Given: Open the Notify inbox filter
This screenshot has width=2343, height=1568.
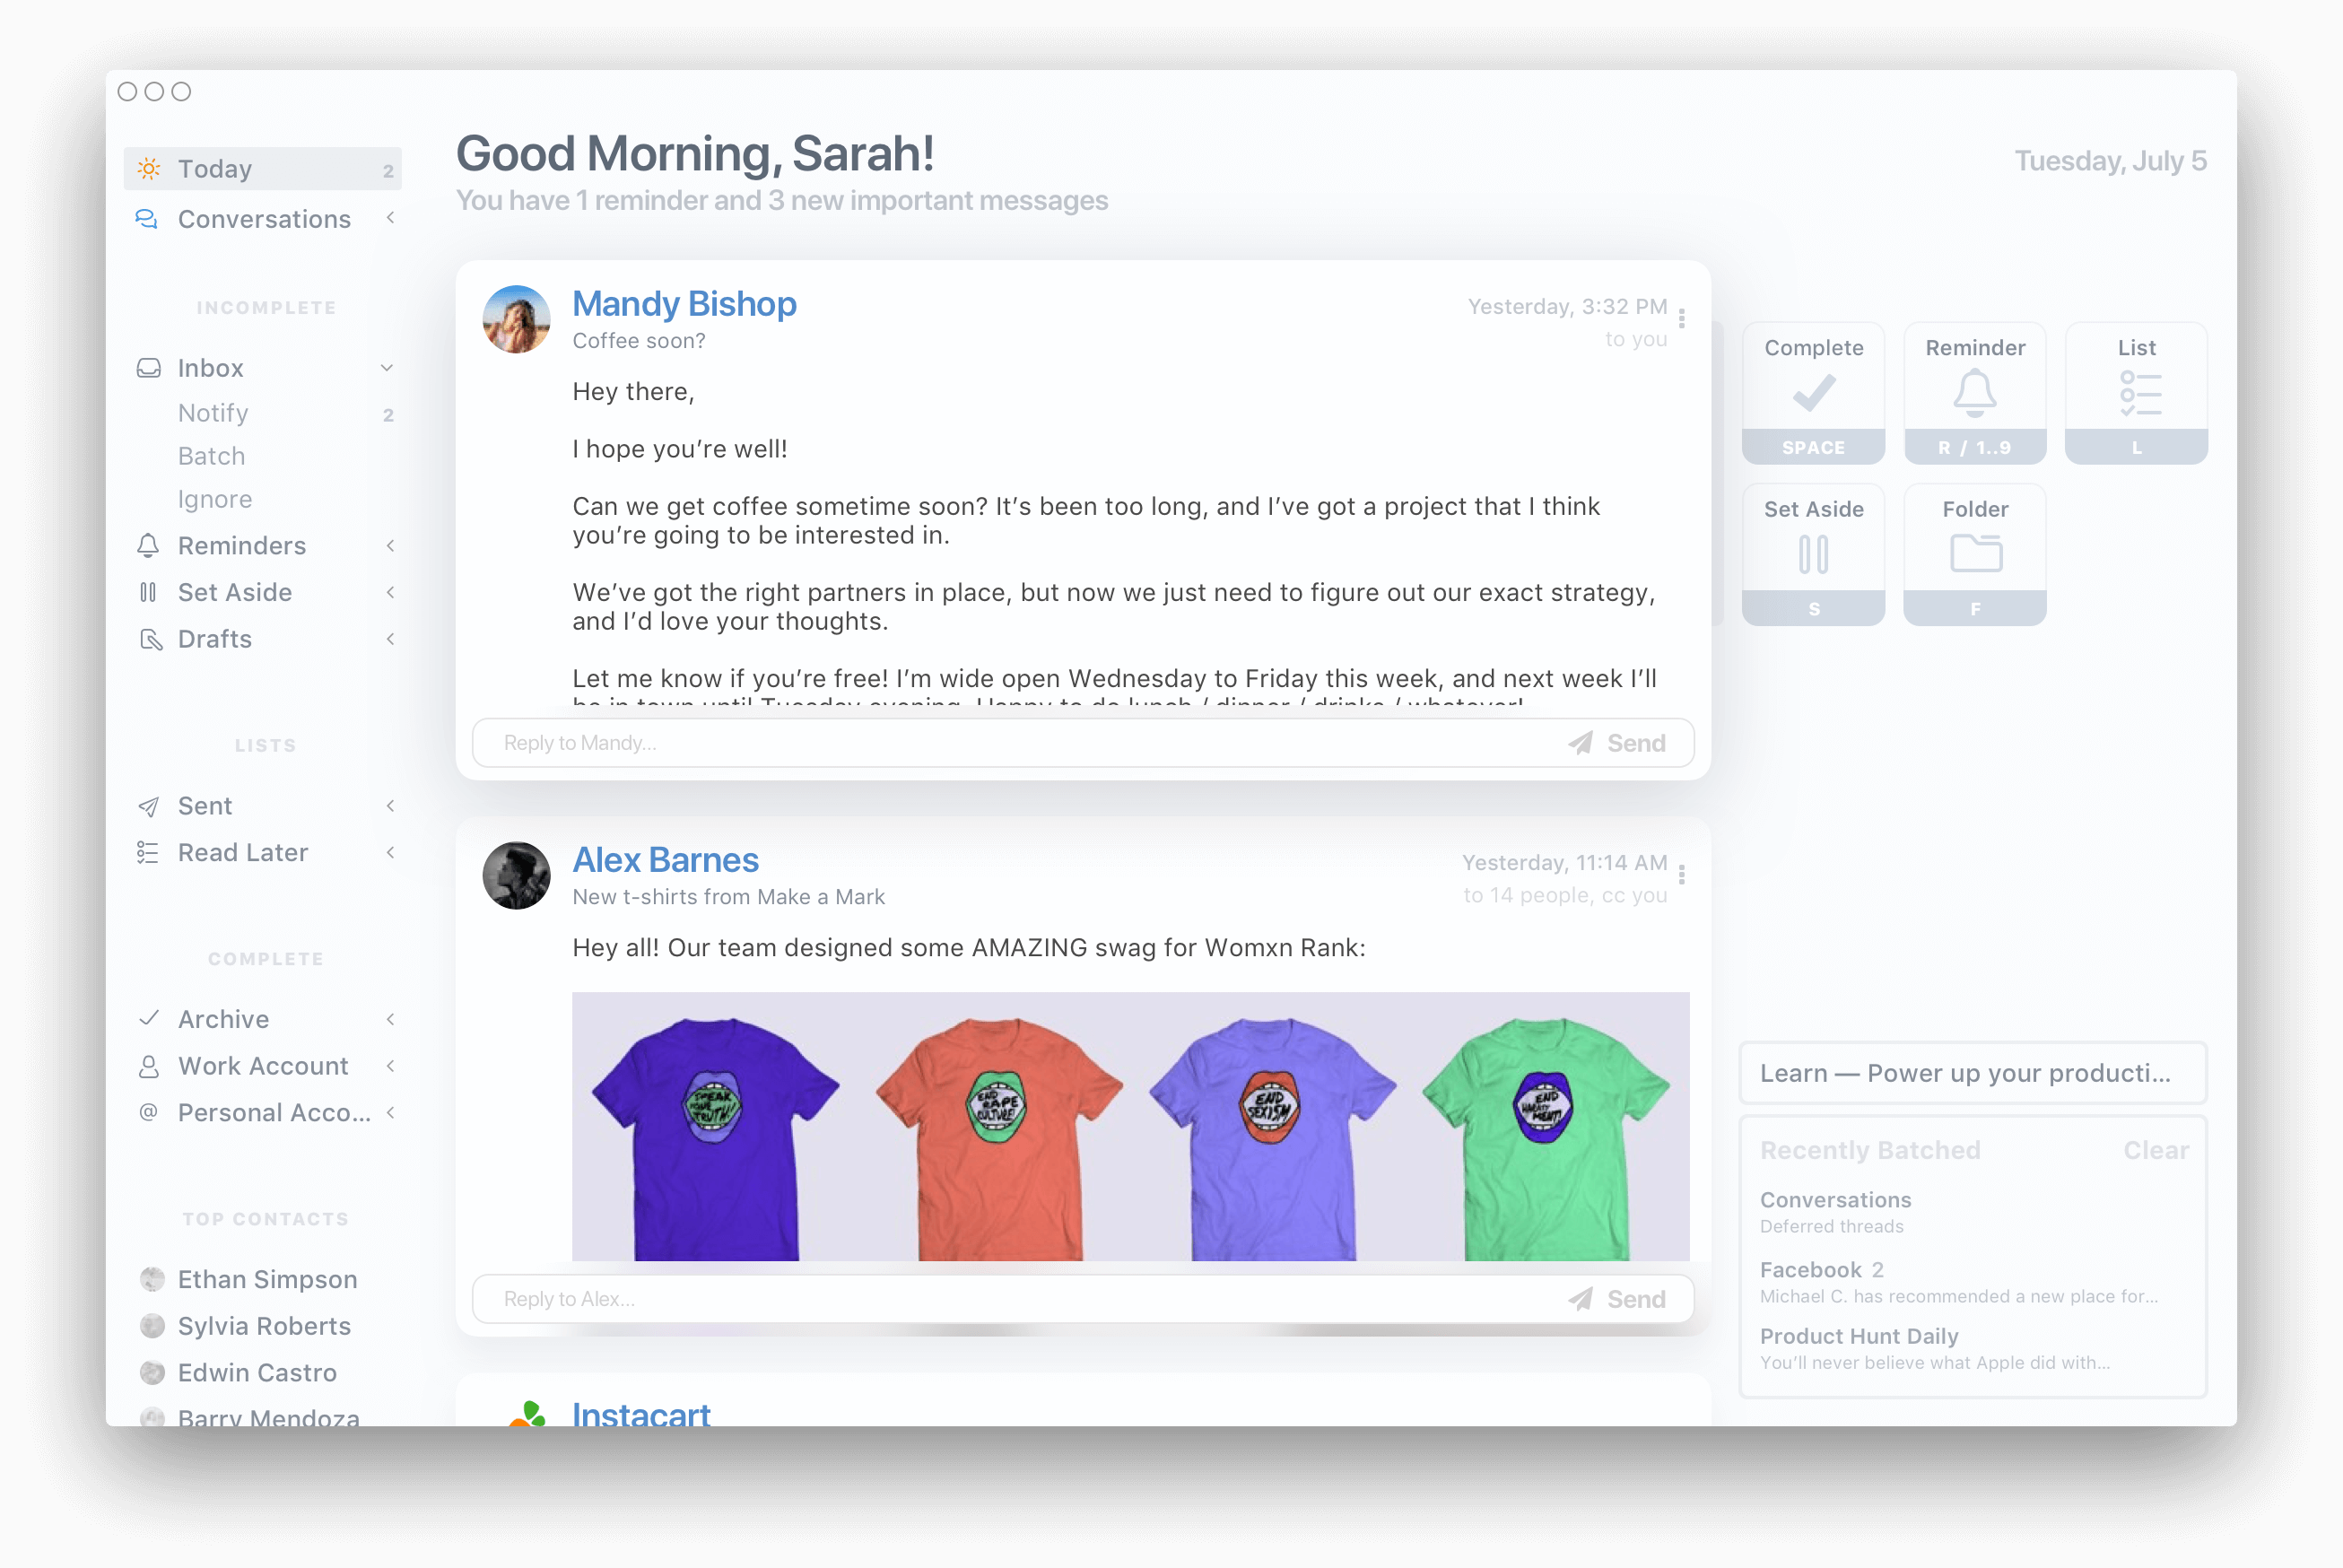Looking at the screenshot, I should pos(213,413).
